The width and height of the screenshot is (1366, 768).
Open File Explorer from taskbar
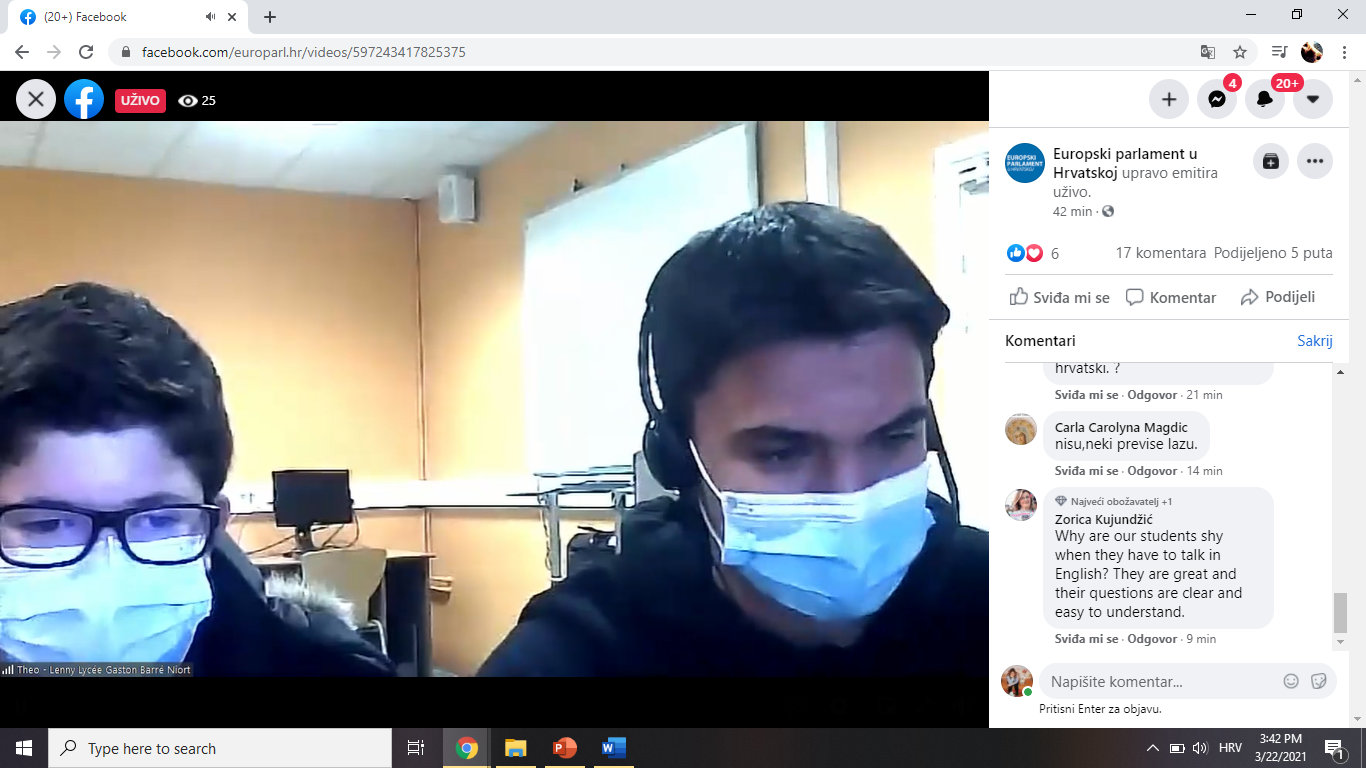coord(515,748)
